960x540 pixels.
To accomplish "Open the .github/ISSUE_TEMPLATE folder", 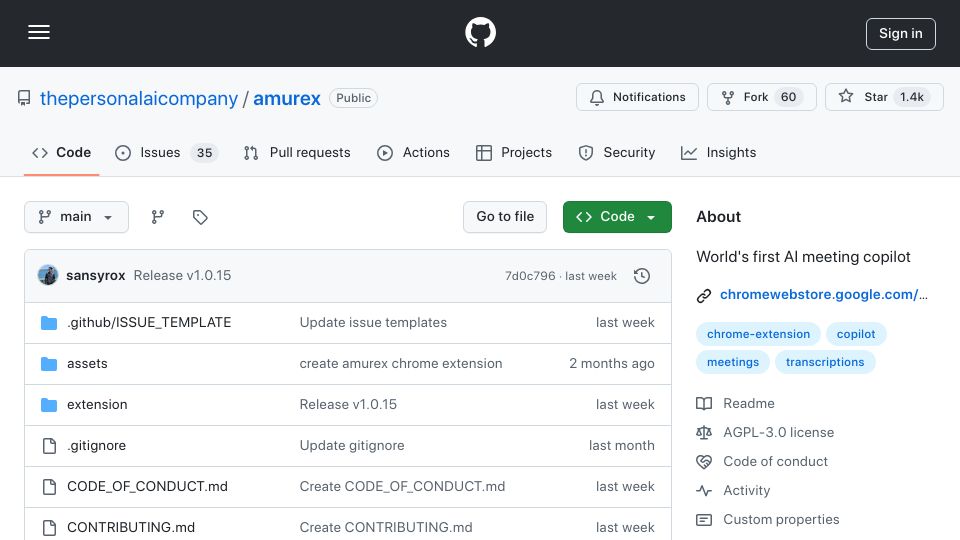I will click(149, 323).
